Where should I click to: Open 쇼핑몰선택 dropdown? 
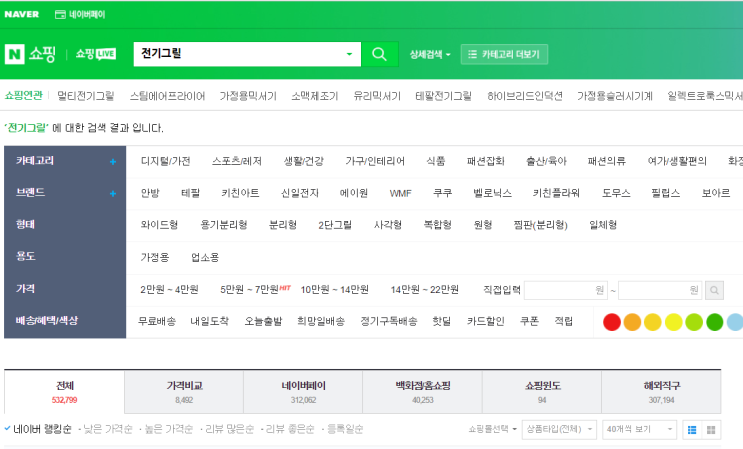coord(492,429)
